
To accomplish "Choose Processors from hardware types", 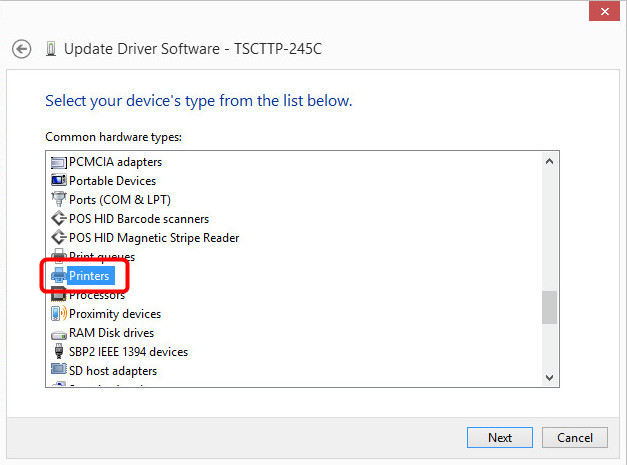I will tap(96, 295).
